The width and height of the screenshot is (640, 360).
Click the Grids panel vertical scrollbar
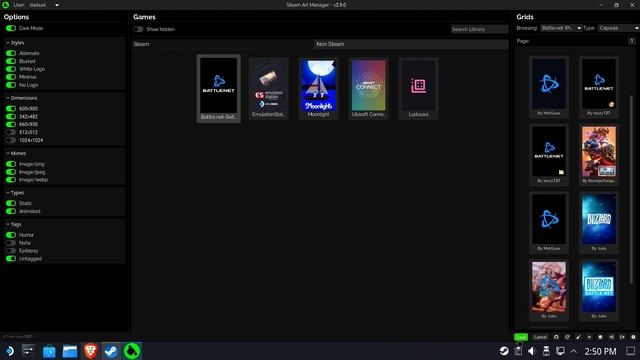631,189
